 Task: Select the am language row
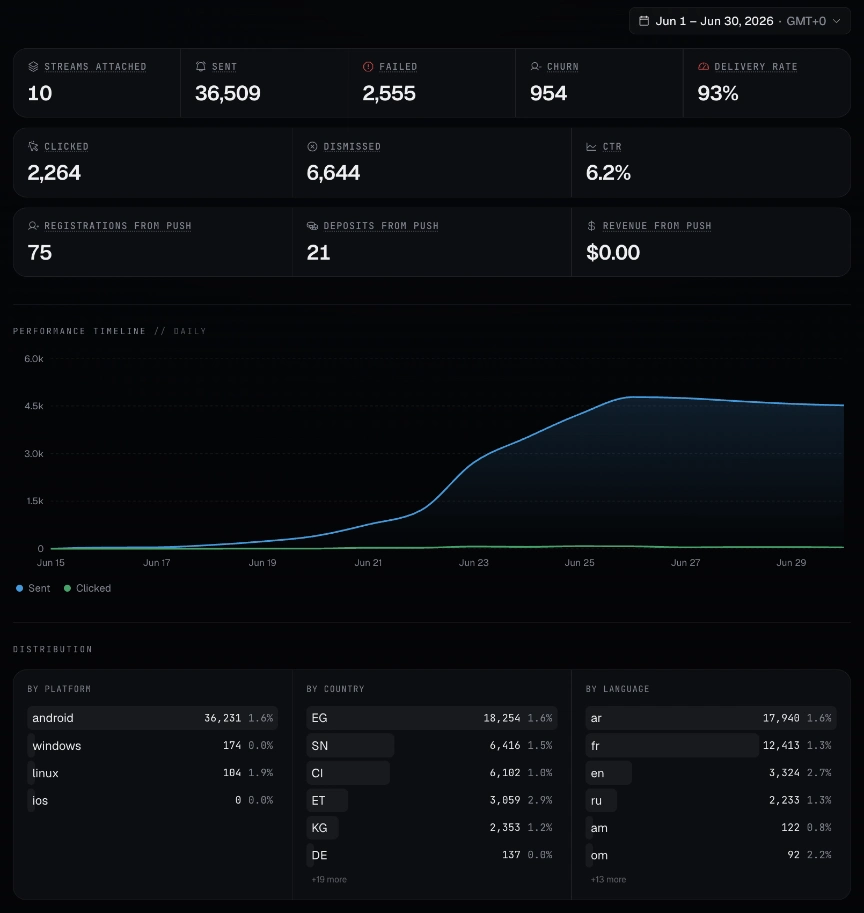pos(711,827)
